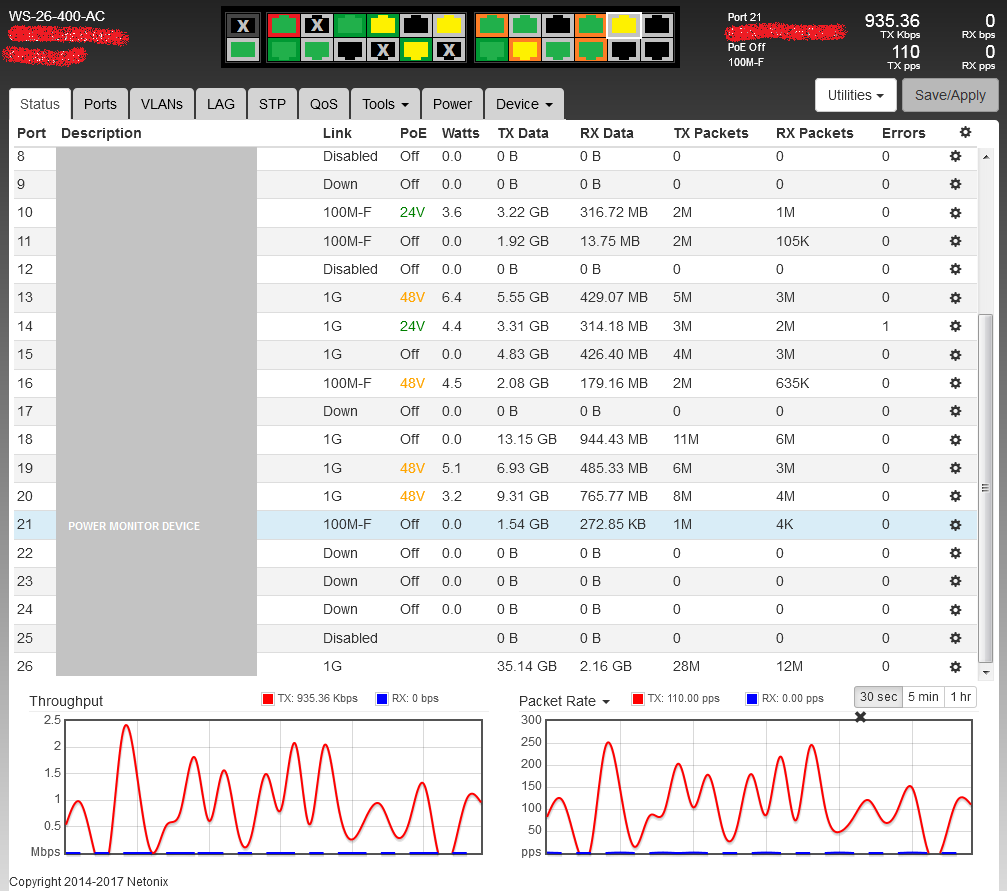Open the gear settings for port 14
The width and height of the screenshot is (1007, 891).
tap(955, 326)
